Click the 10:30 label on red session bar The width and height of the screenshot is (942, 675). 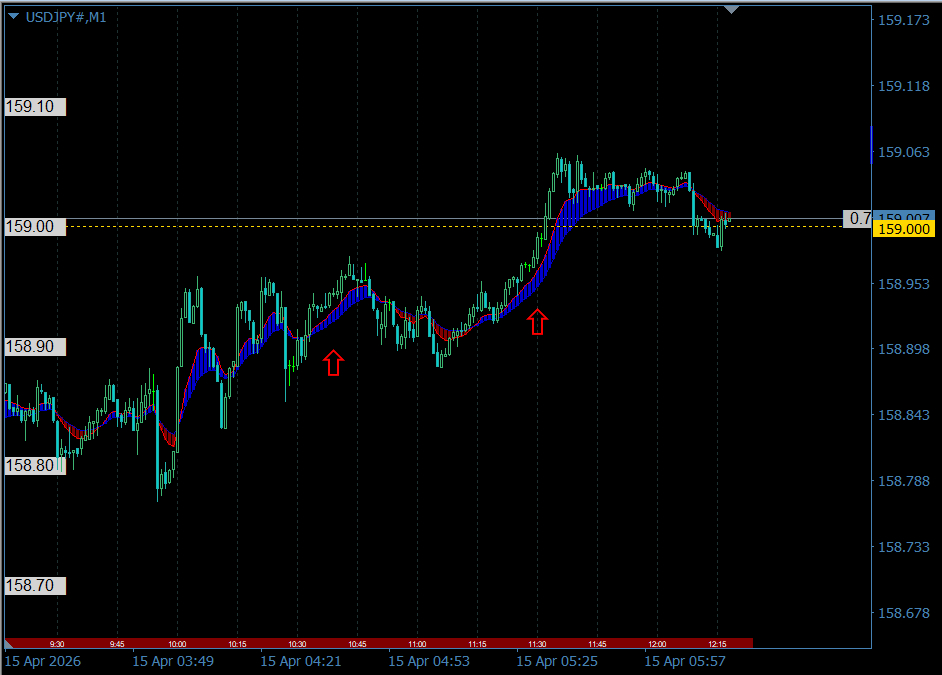point(297,644)
